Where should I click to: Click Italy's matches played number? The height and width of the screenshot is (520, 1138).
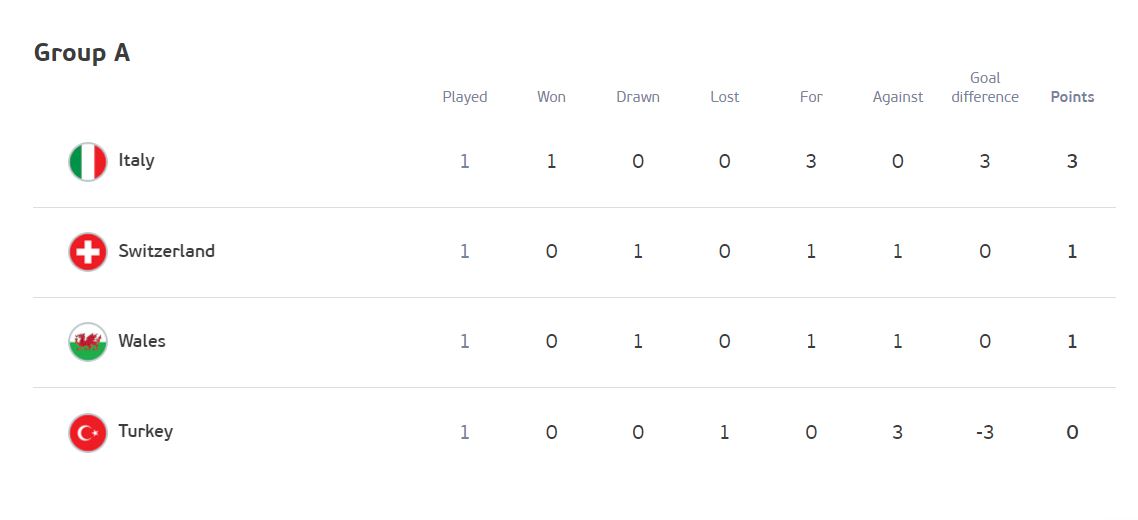tap(465, 161)
